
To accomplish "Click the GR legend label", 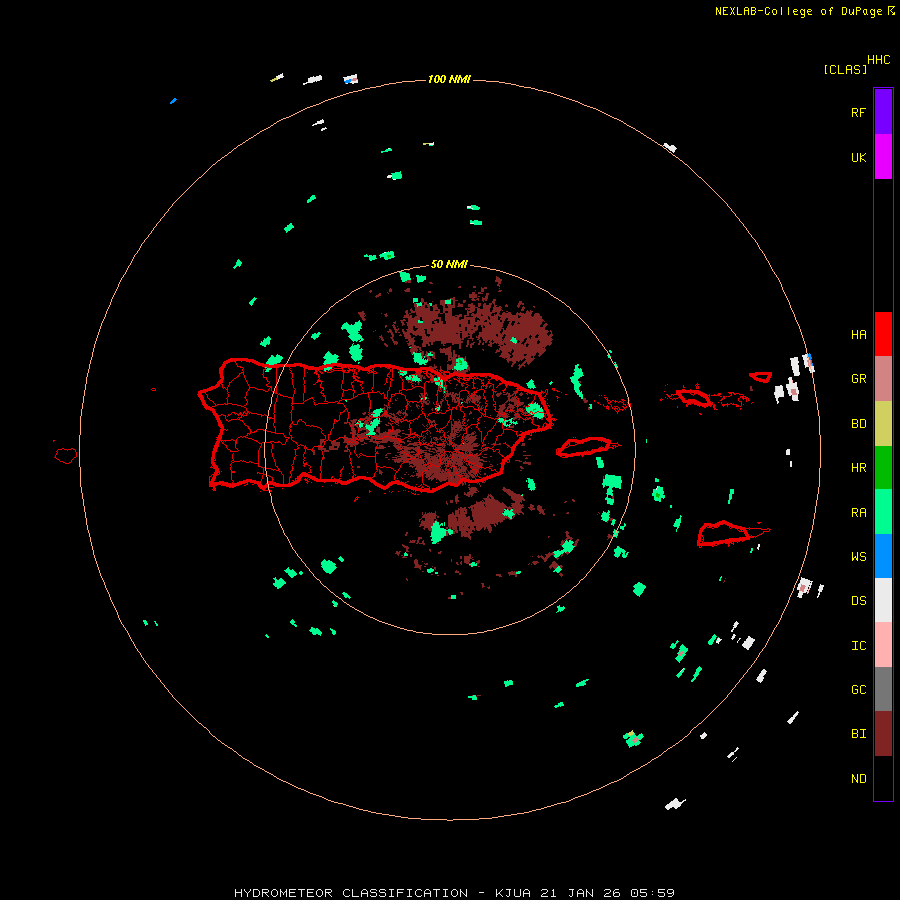I will point(858,379).
